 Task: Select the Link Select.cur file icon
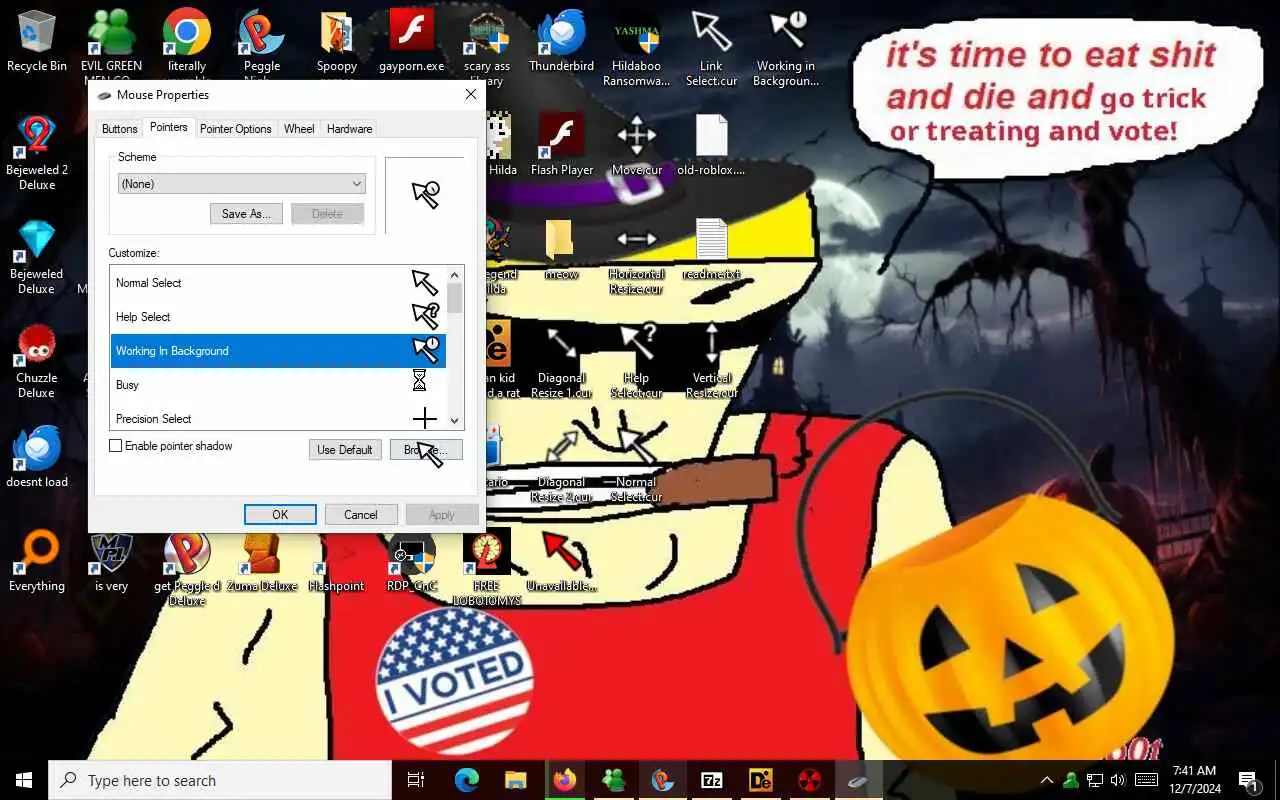711,48
